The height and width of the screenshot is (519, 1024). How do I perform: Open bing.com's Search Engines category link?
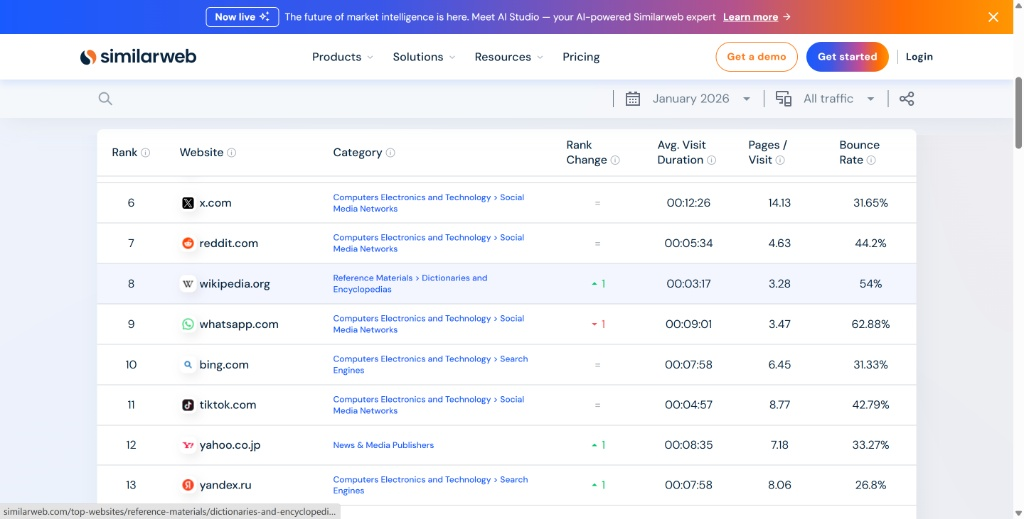(x=430, y=364)
